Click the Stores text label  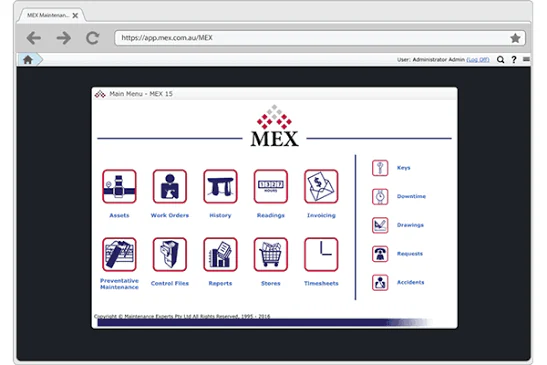tap(271, 283)
